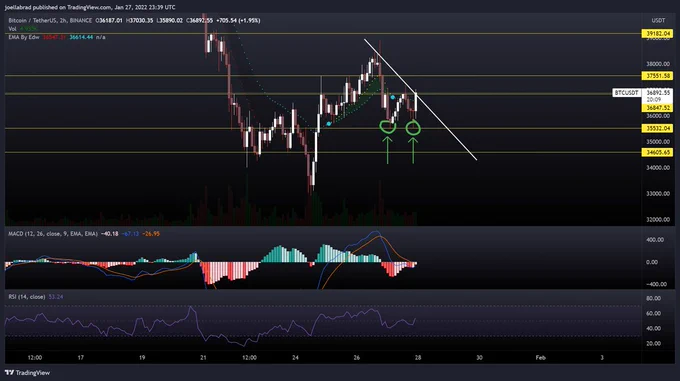This screenshot has width=680, height=381.
Task: Select the MACD (12, 26, close, 9, EMA, EMA) legend
Action: (x=53, y=234)
